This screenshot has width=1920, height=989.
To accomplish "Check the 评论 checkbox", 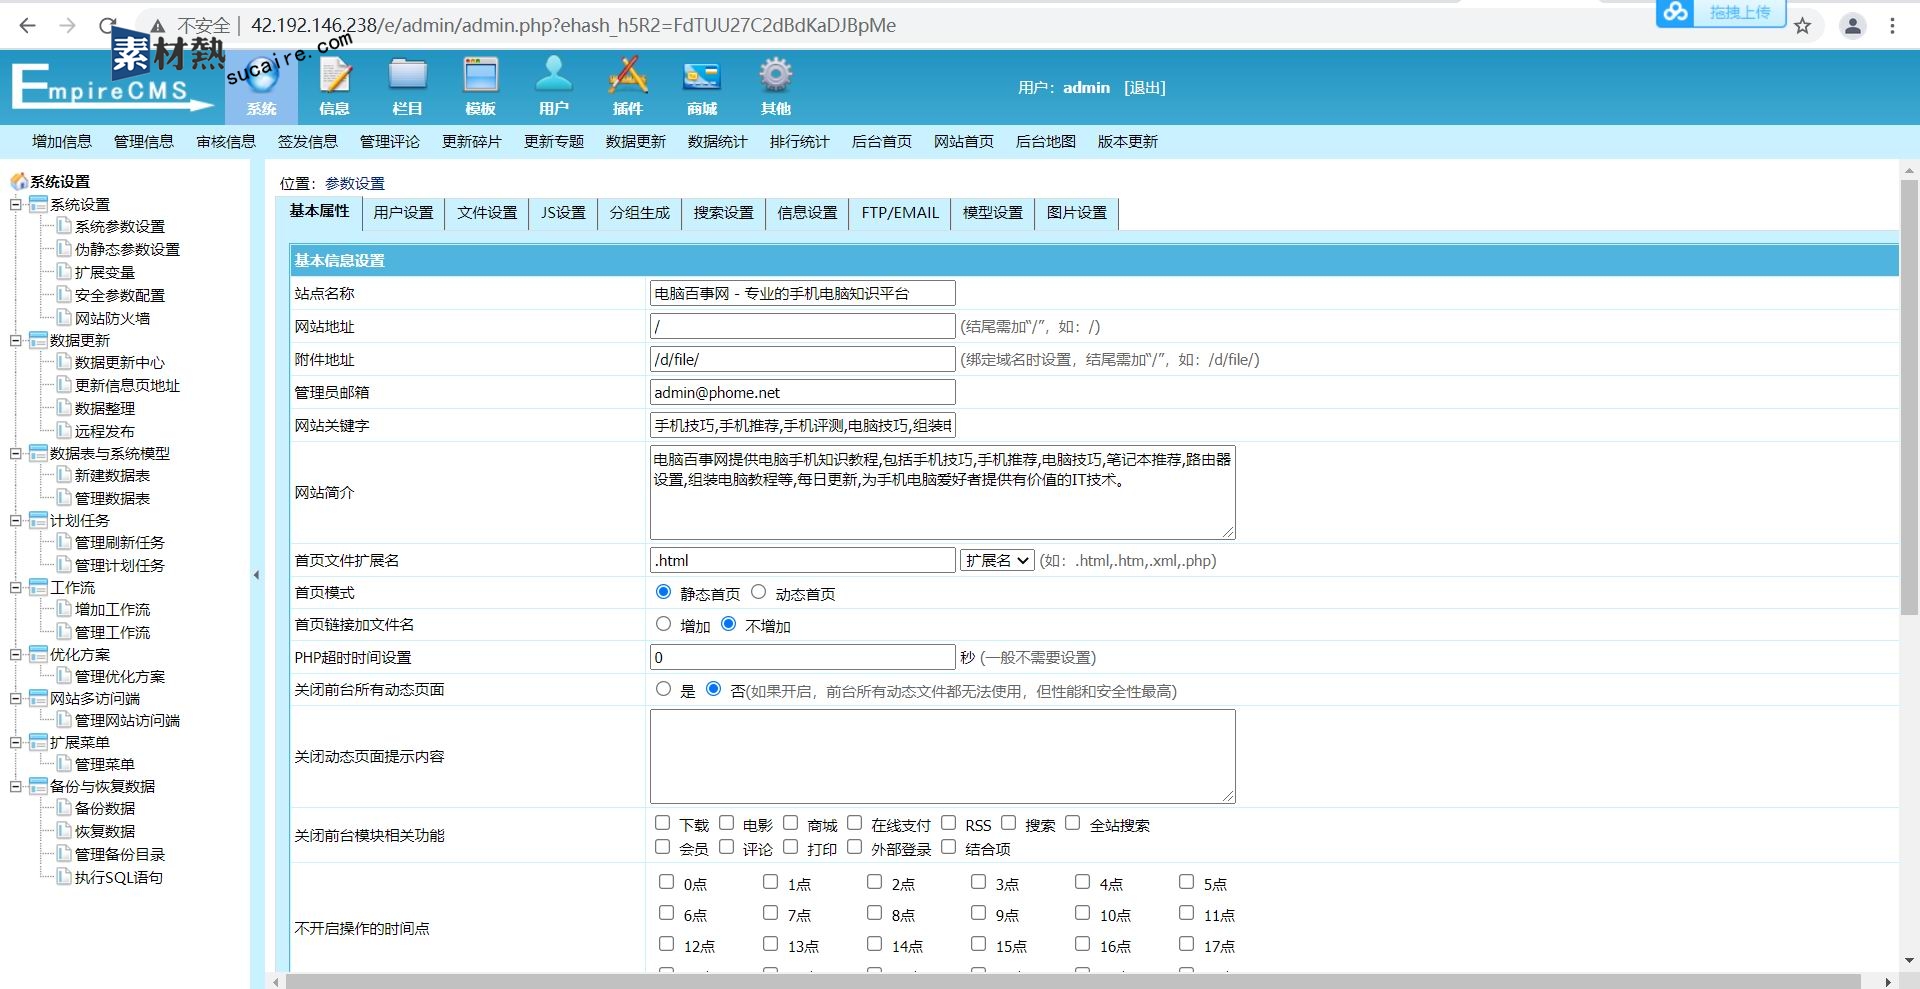I will click(726, 847).
